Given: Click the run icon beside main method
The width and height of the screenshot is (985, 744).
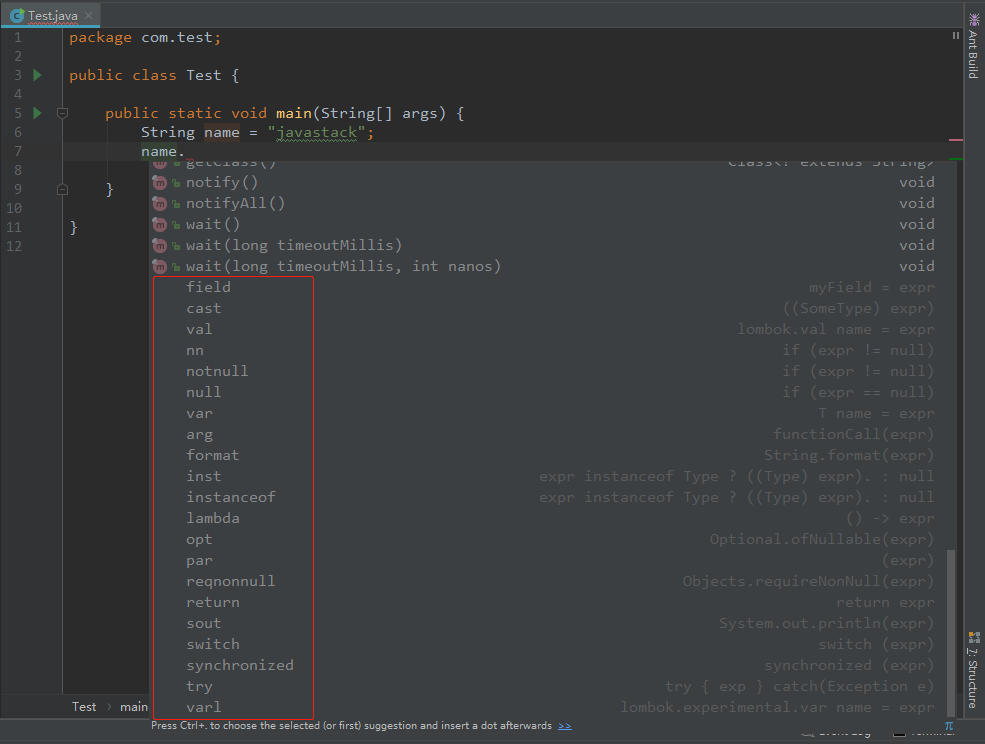Looking at the screenshot, I should coord(38,113).
